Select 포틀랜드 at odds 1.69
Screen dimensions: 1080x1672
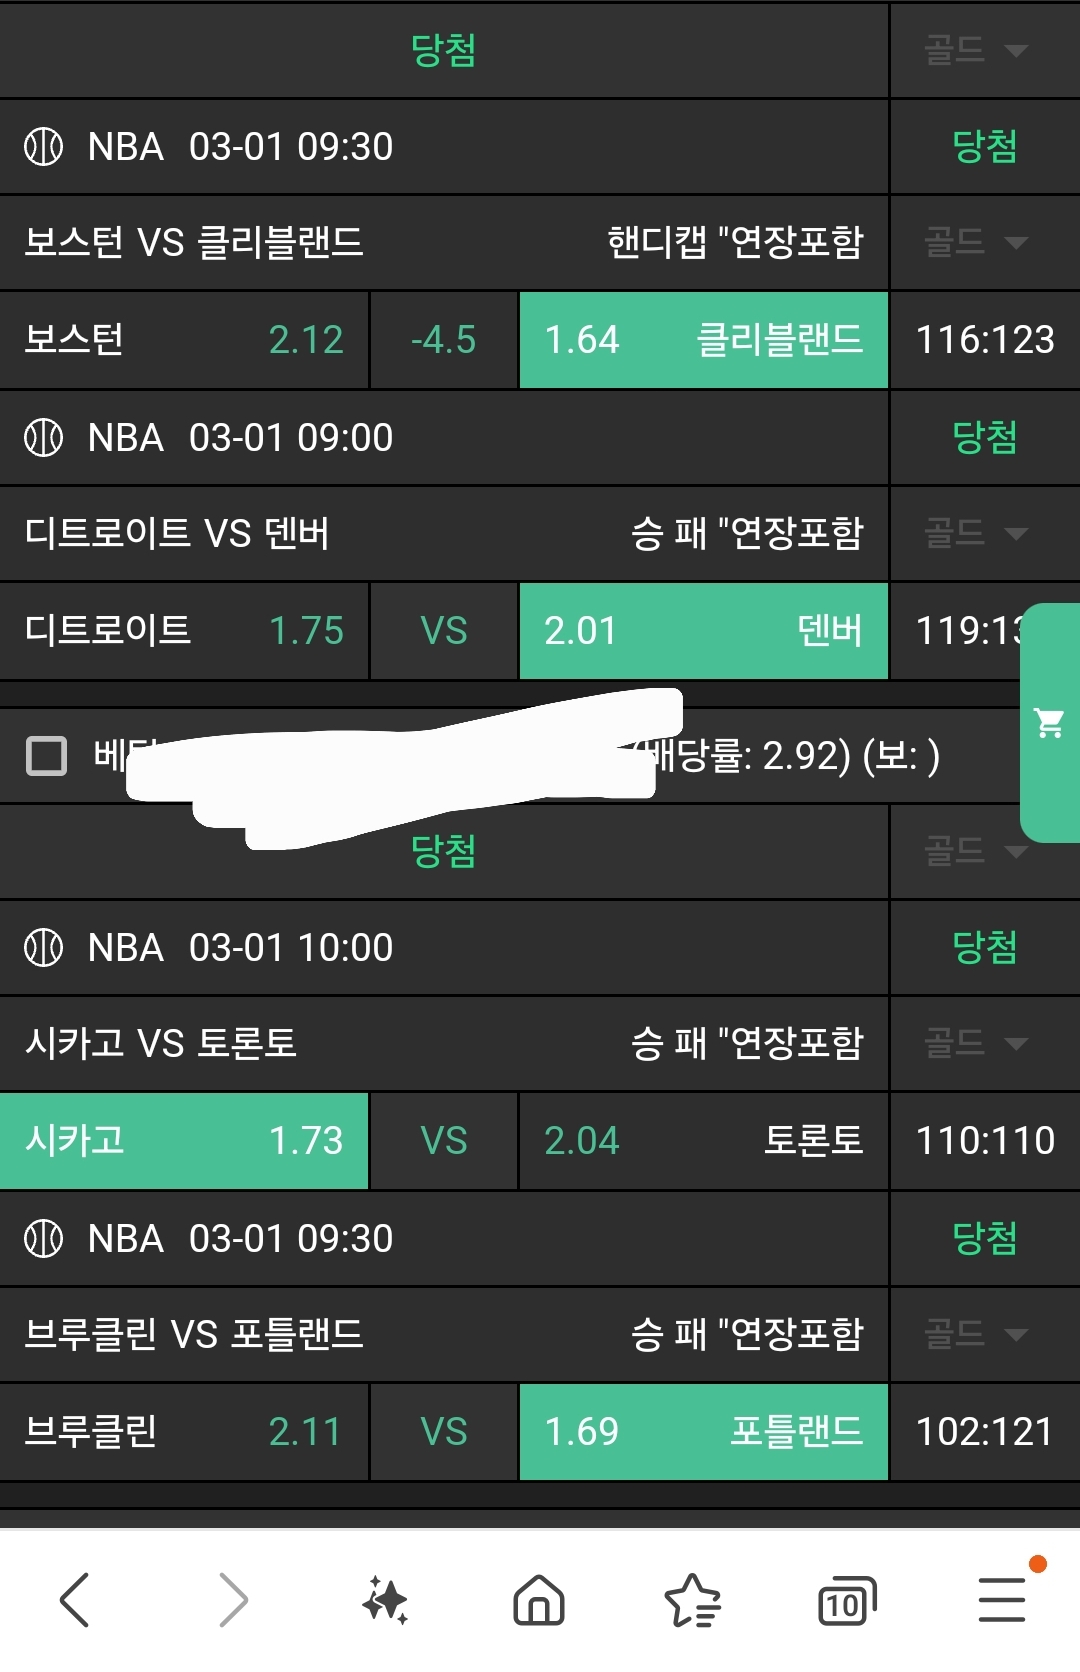pyautogui.click(x=703, y=1432)
